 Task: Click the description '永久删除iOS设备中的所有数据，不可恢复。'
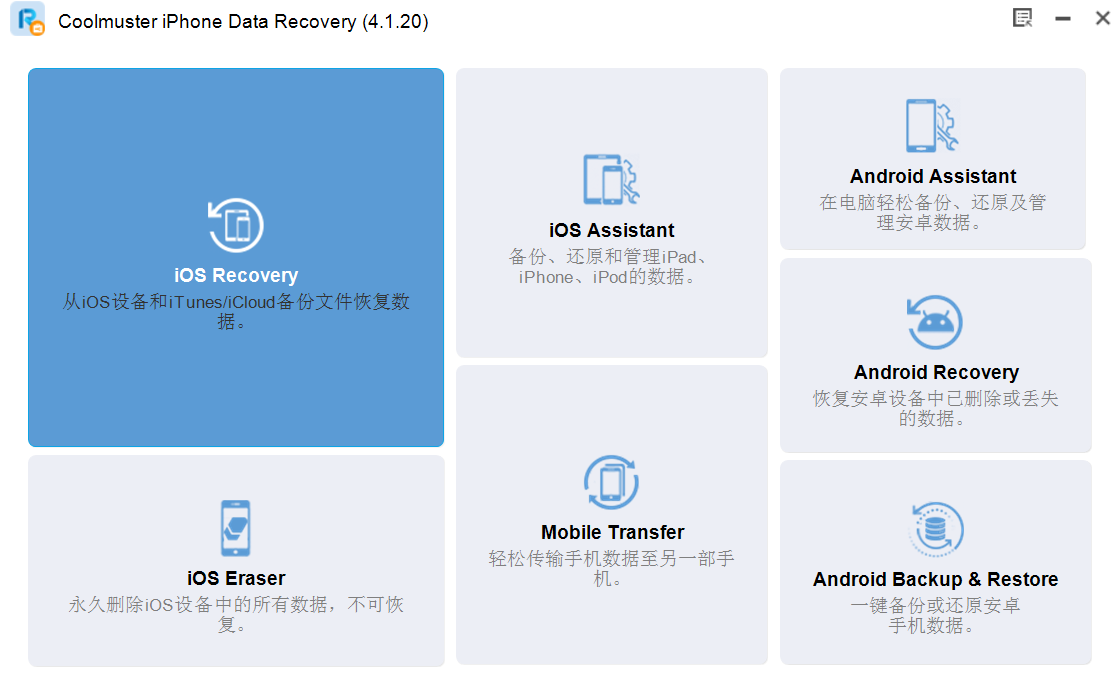(x=235, y=615)
